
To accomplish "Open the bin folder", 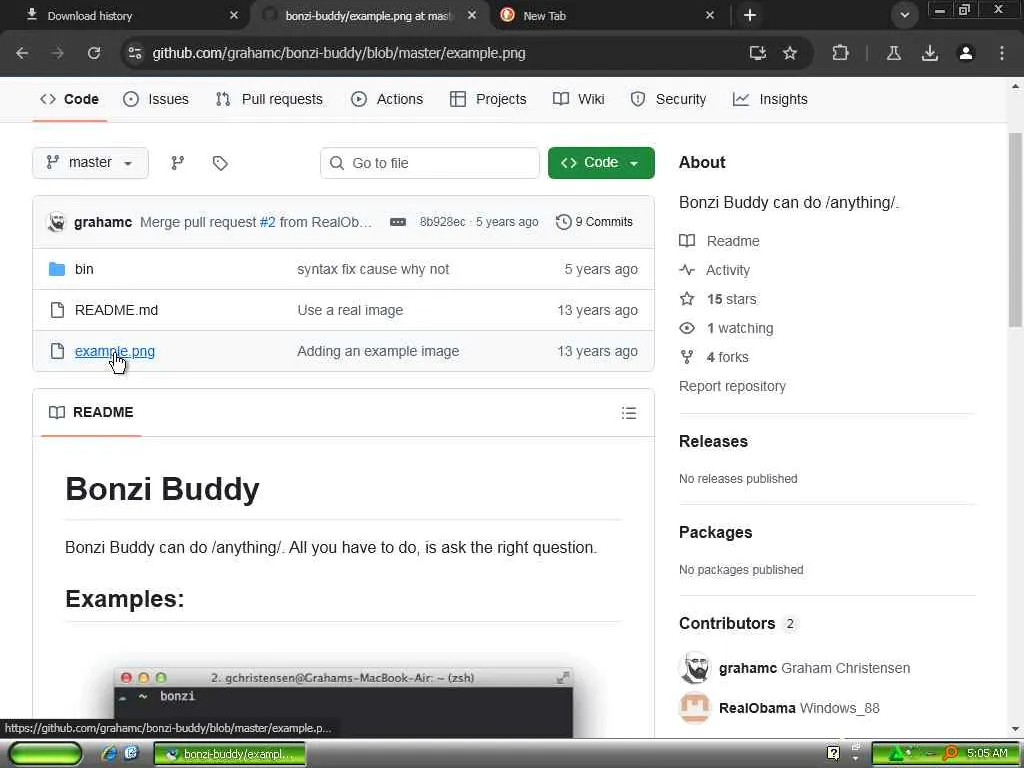I will (84, 269).
